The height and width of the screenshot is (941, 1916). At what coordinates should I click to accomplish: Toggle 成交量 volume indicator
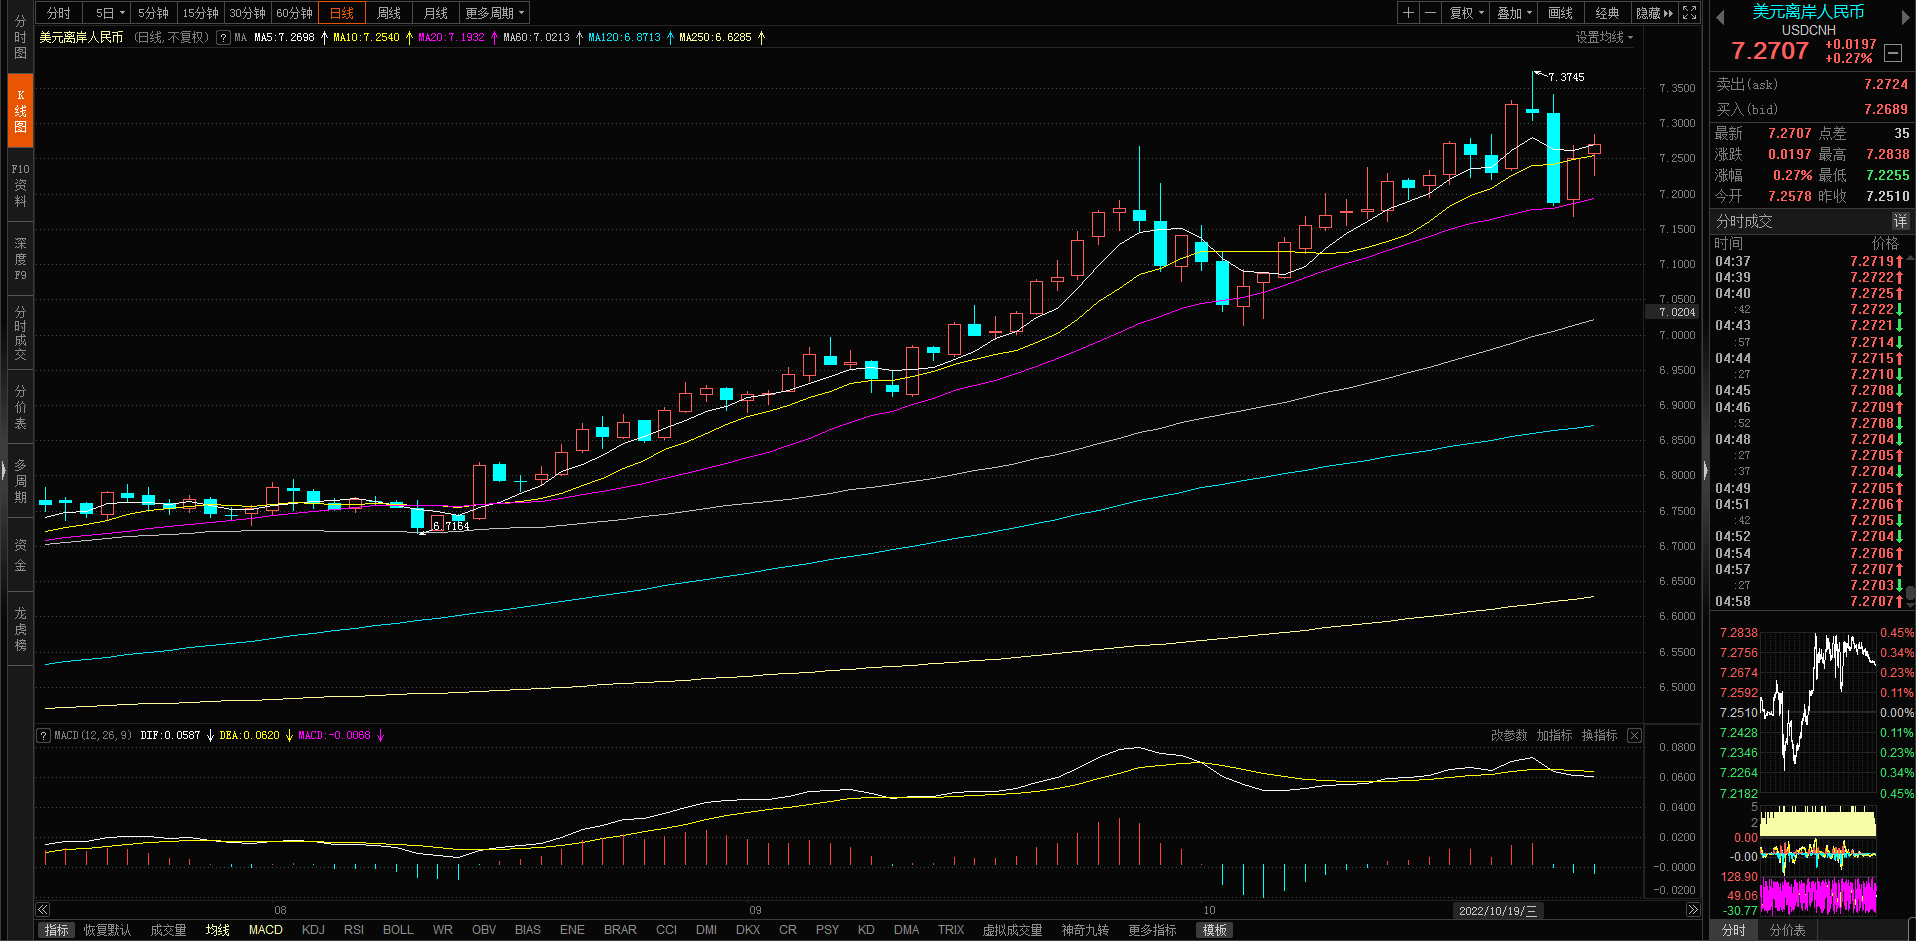(x=168, y=930)
